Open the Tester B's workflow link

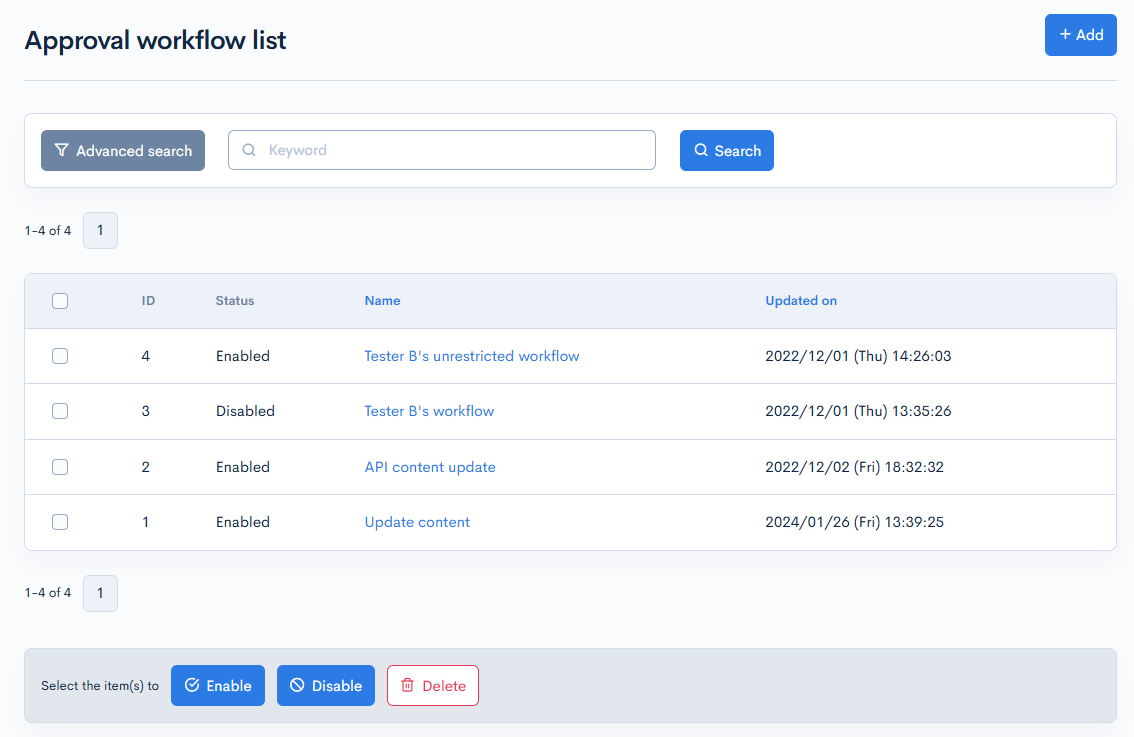click(429, 411)
